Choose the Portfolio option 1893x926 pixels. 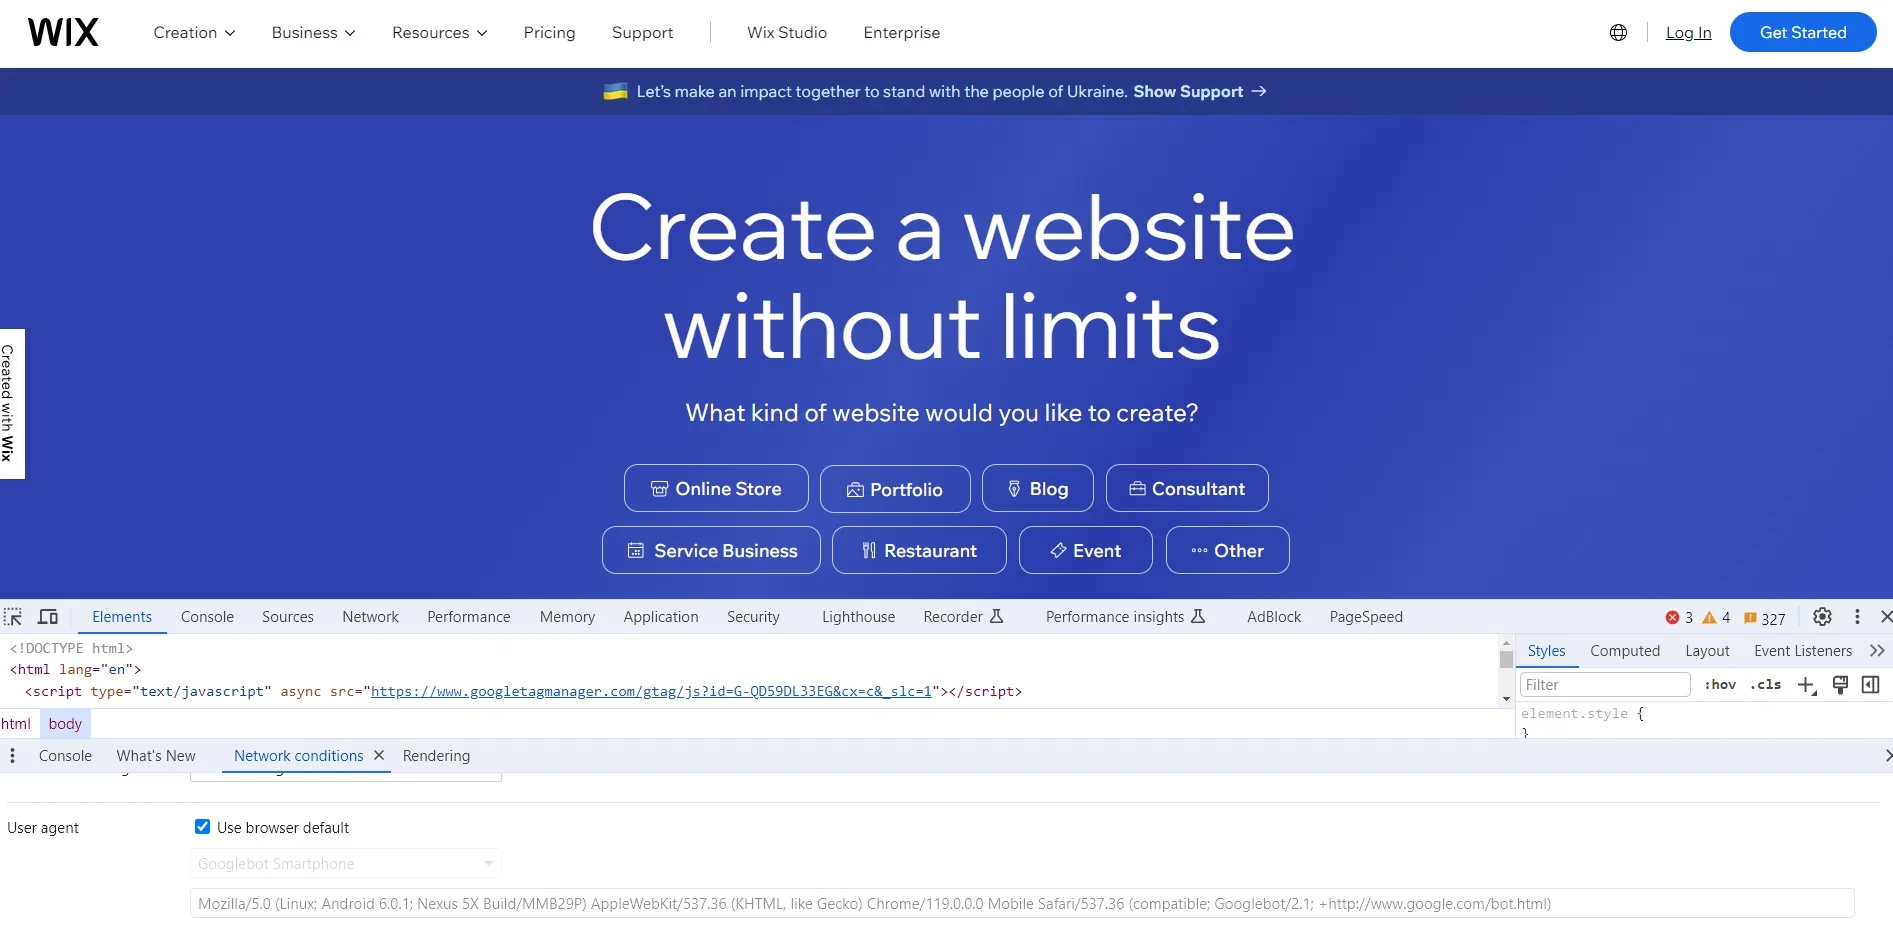coord(895,489)
